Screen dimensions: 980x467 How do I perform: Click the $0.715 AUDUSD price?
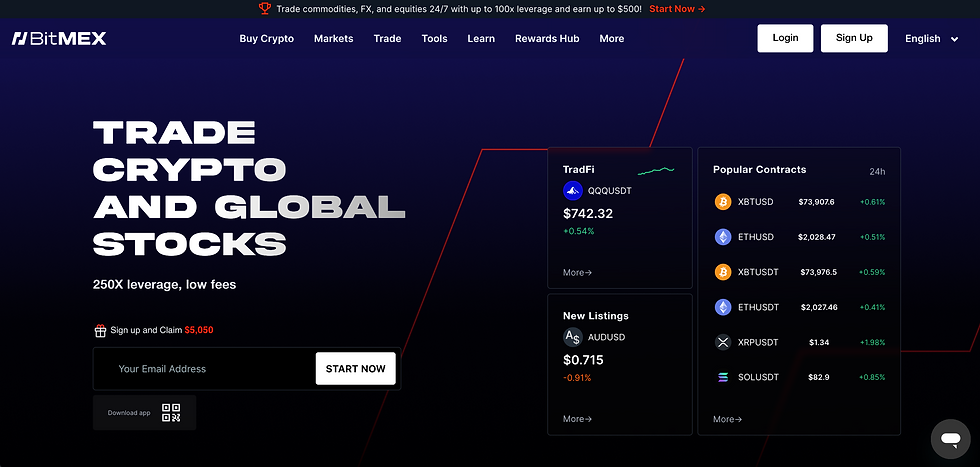(x=583, y=360)
